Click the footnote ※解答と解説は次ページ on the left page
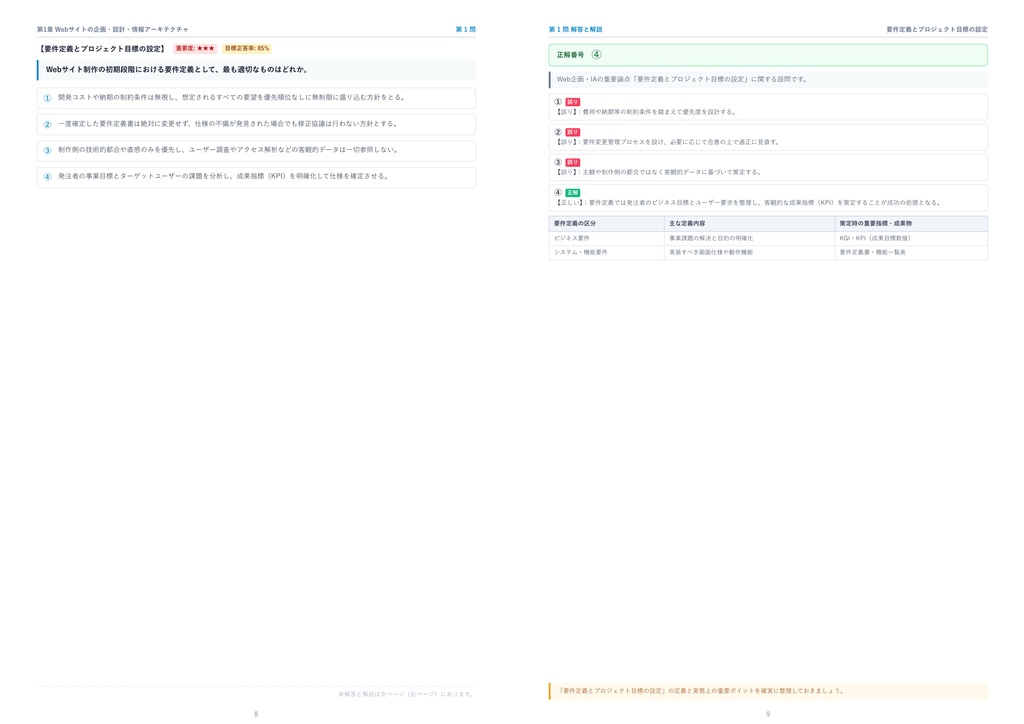This screenshot has width=1024, height=724. coord(406,694)
